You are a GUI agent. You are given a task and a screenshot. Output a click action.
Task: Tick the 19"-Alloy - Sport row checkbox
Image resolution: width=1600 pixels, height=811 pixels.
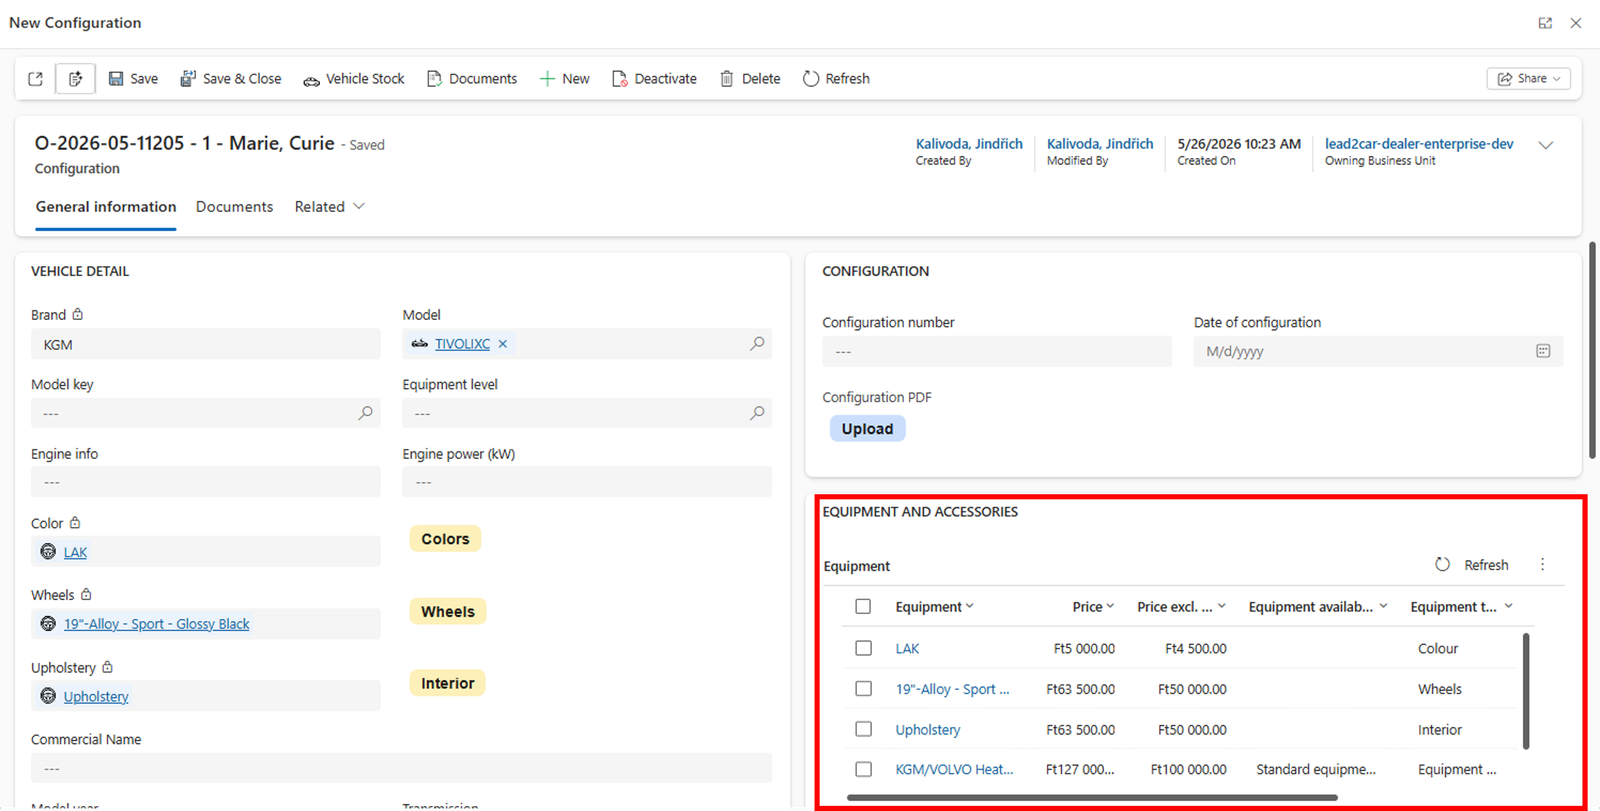tap(863, 689)
